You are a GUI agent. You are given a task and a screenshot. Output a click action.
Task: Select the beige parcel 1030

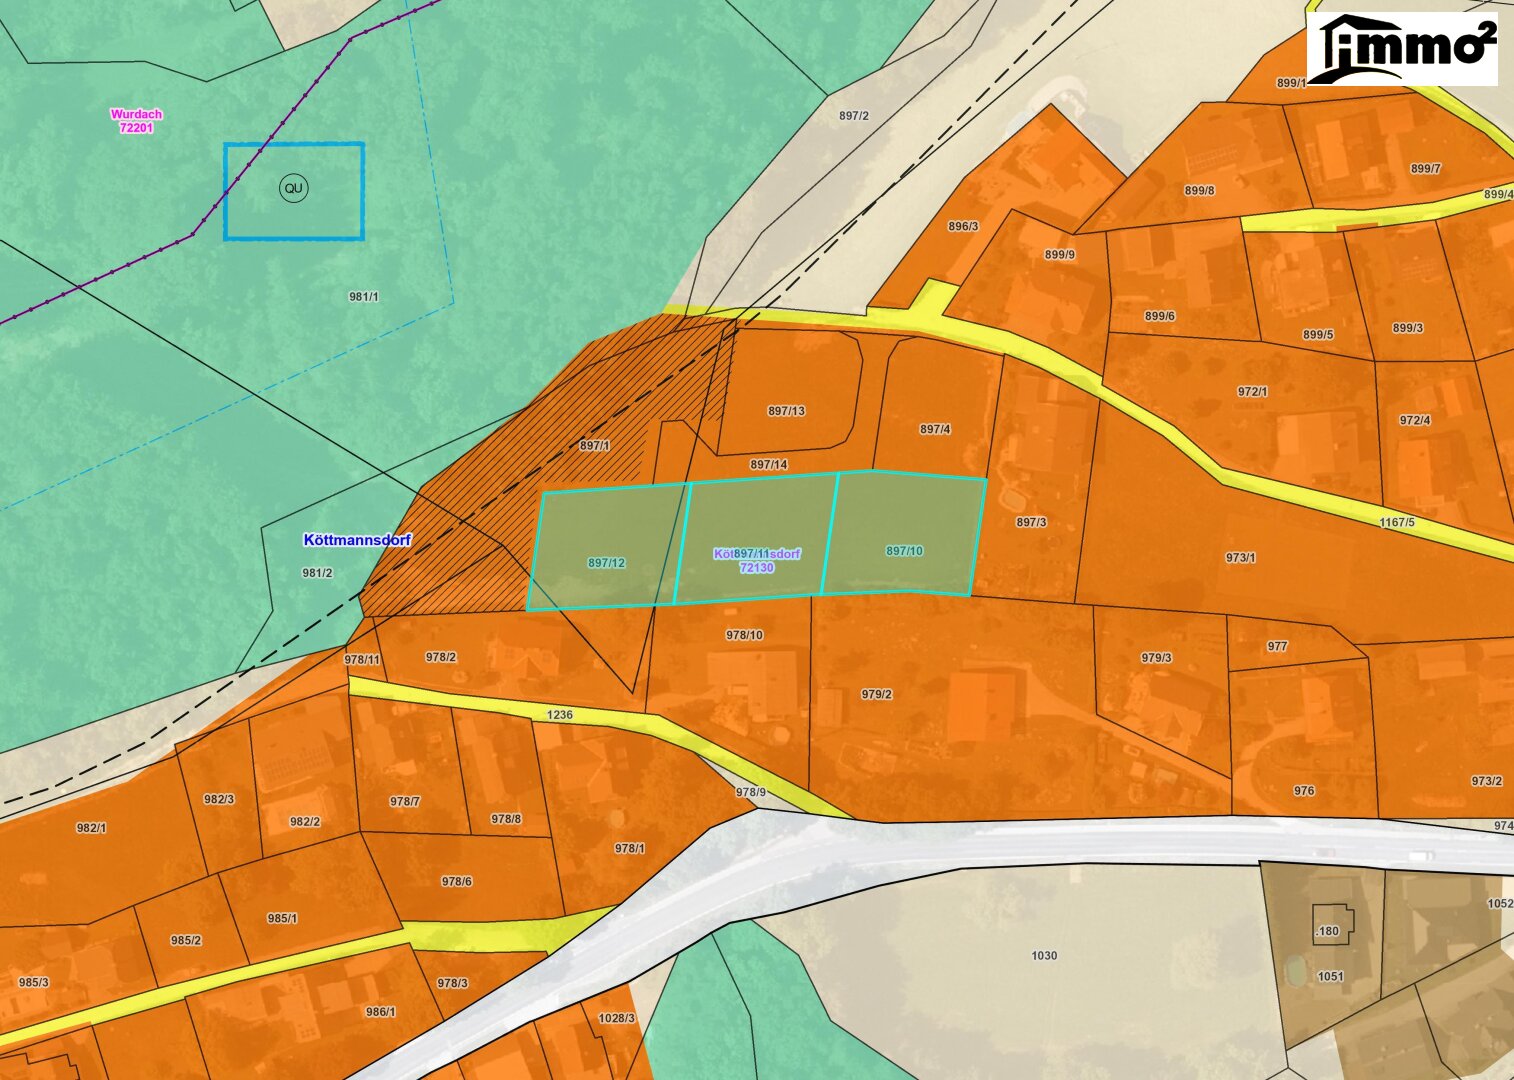click(1044, 955)
